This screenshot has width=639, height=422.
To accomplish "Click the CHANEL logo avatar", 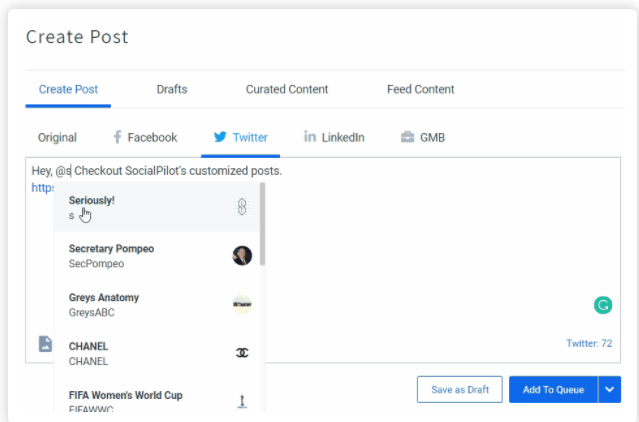I will (x=242, y=353).
